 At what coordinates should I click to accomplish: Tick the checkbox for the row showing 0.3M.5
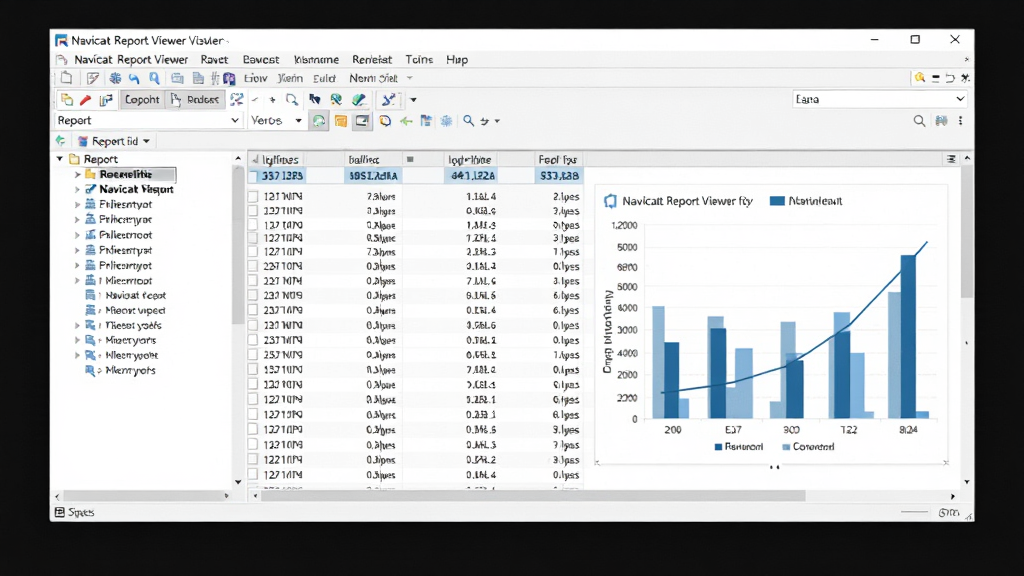[x=253, y=430]
